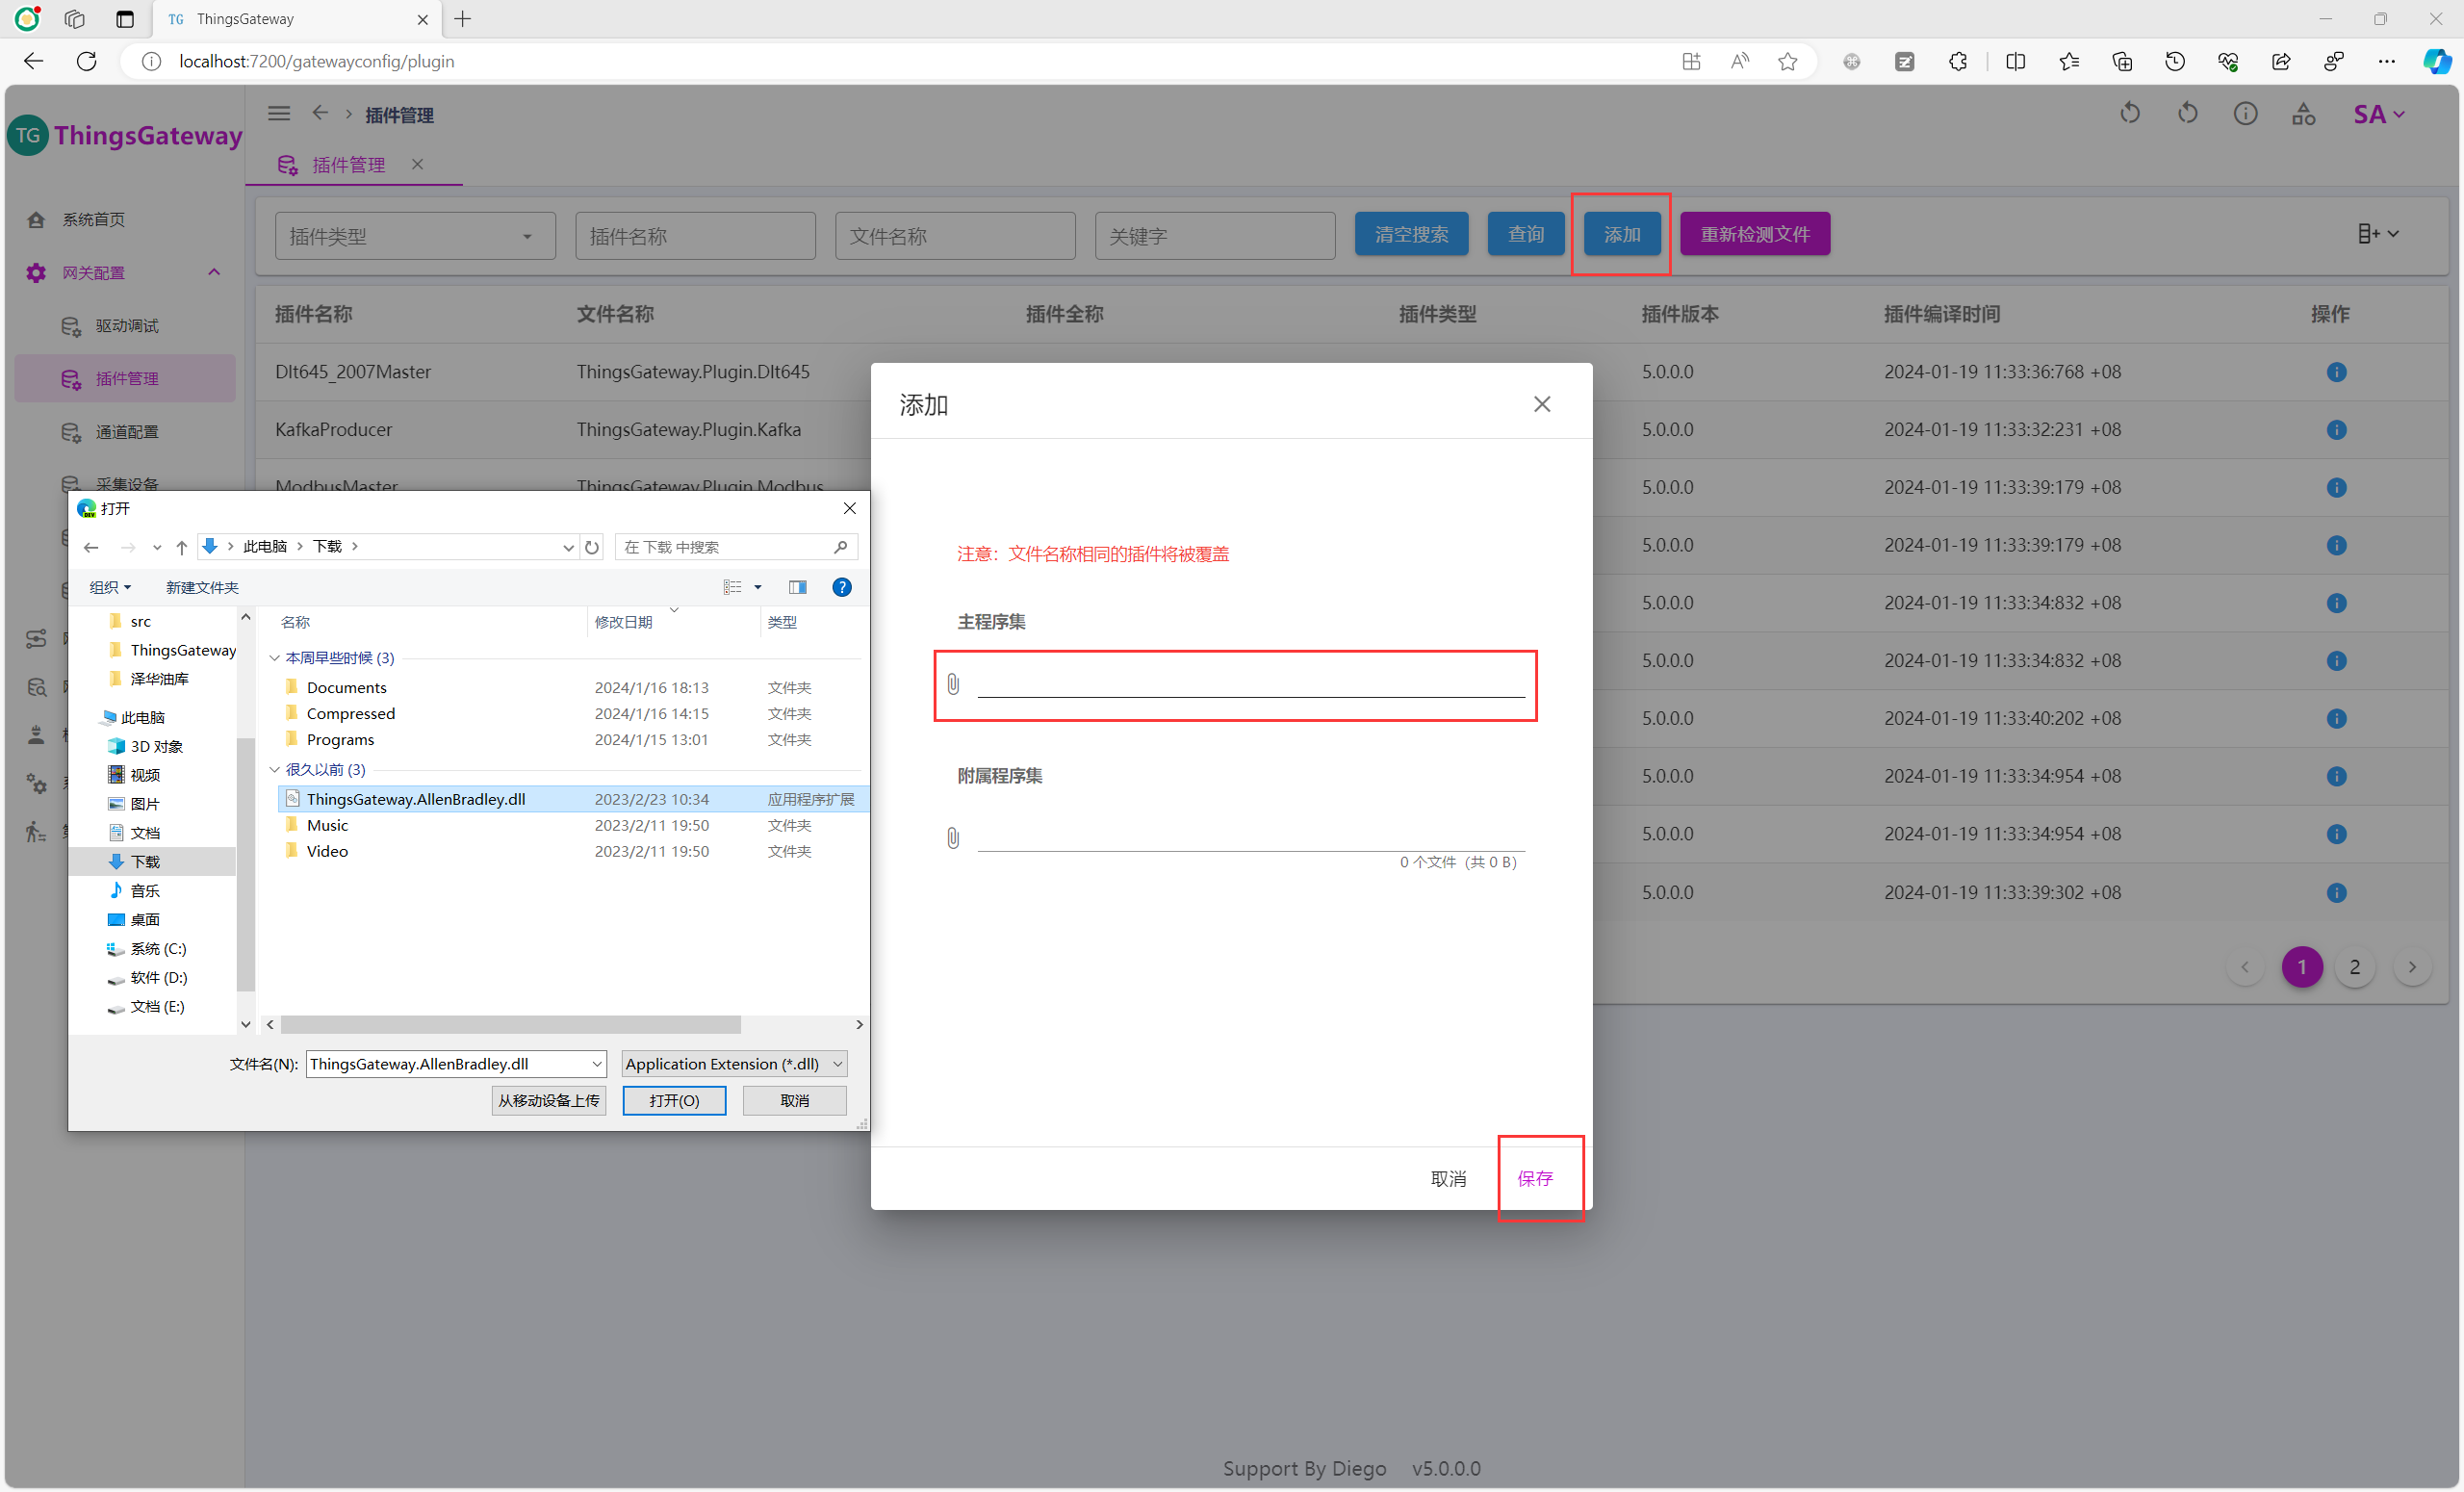Click 保存 in the 添加 dialog
The height and width of the screenshot is (1492, 2464).
pyautogui.click(x=1535, y=1178)
